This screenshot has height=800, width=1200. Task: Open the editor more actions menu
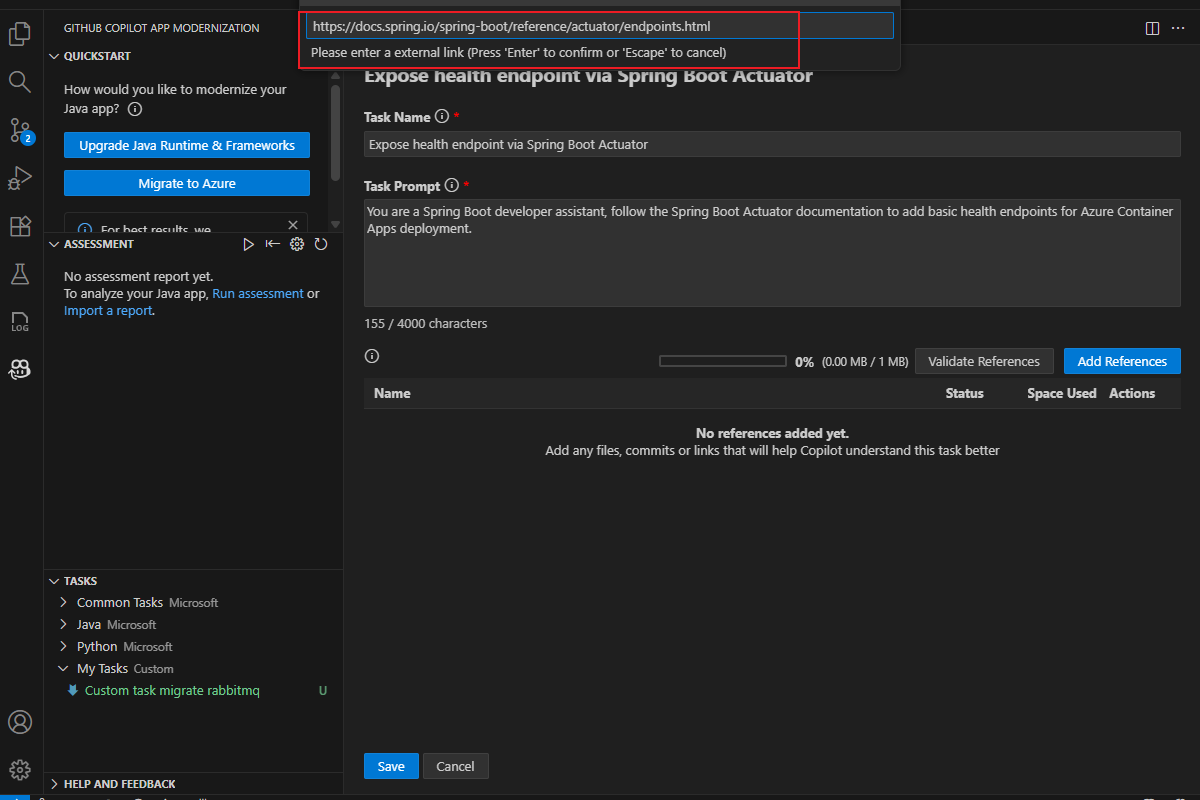point(1177,29)
